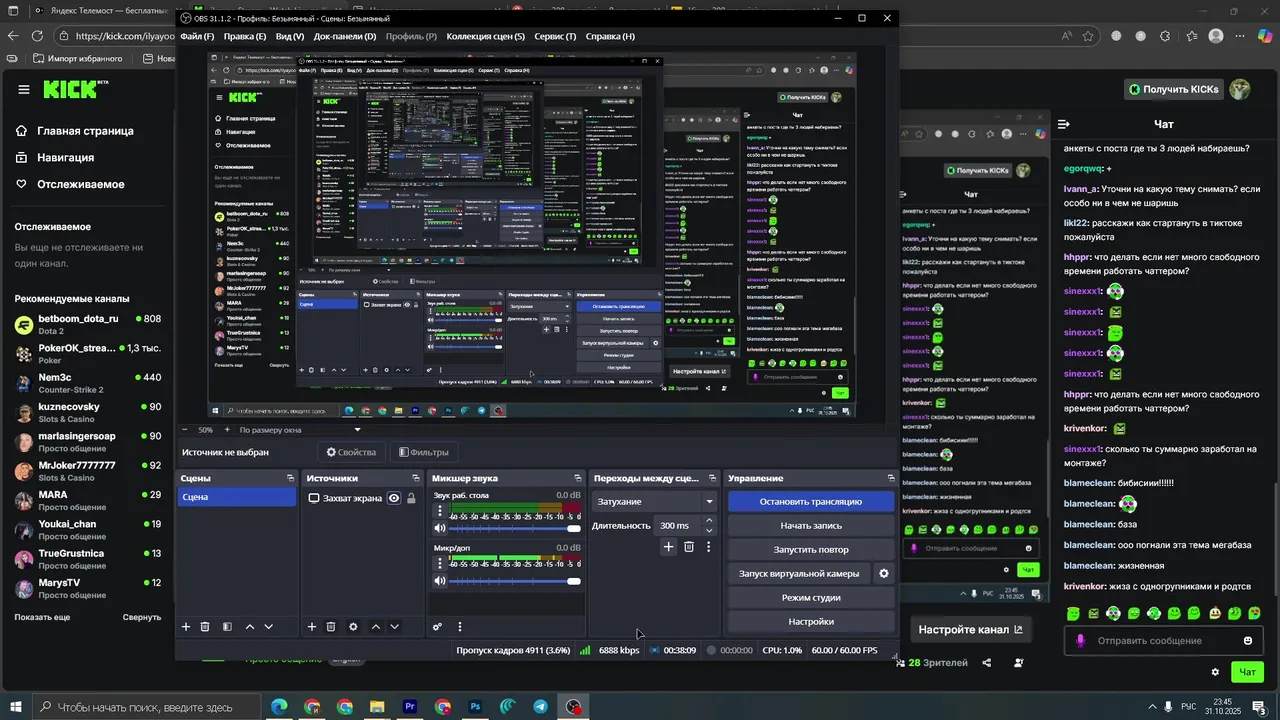Mute the Микр/доп audio channel

click(x=439, y=581)
